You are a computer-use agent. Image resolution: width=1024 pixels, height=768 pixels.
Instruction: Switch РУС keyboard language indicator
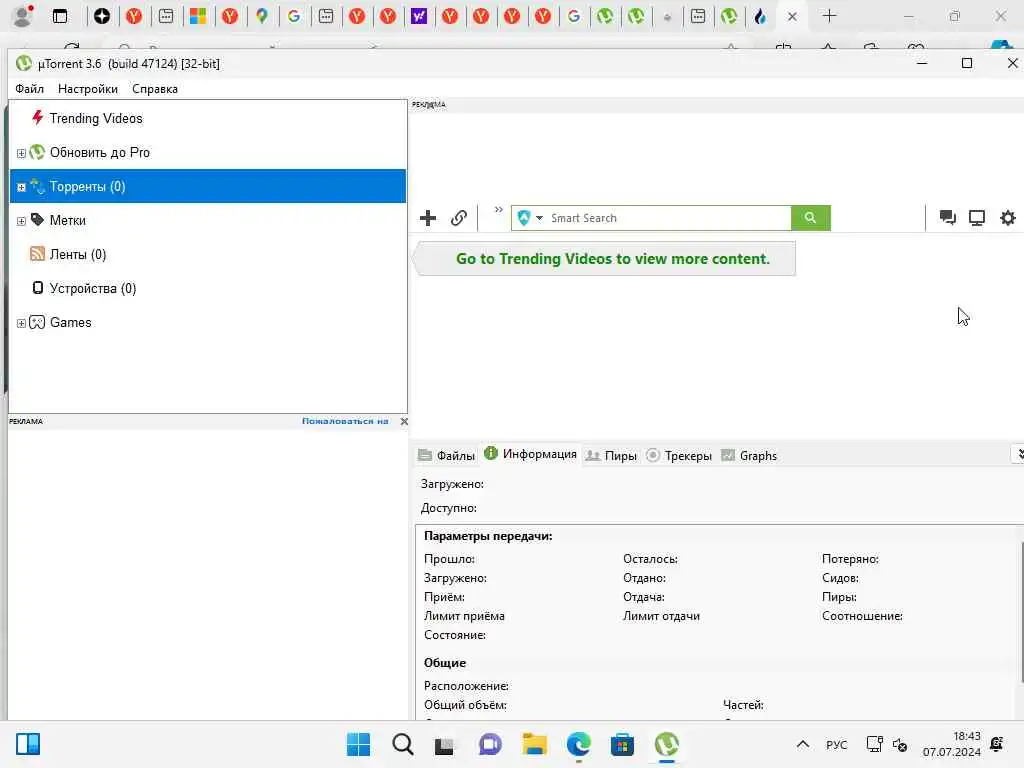pos(836,745)
